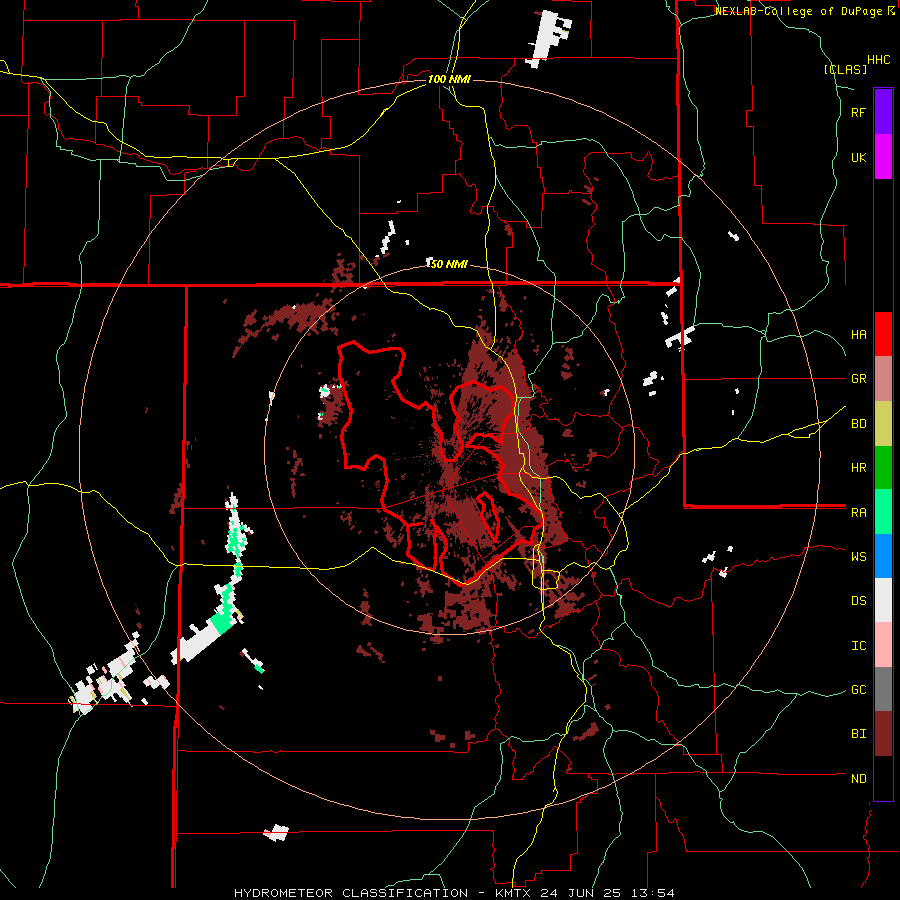
Task: Click the 50 NMI range ring label
Action: 449,264
